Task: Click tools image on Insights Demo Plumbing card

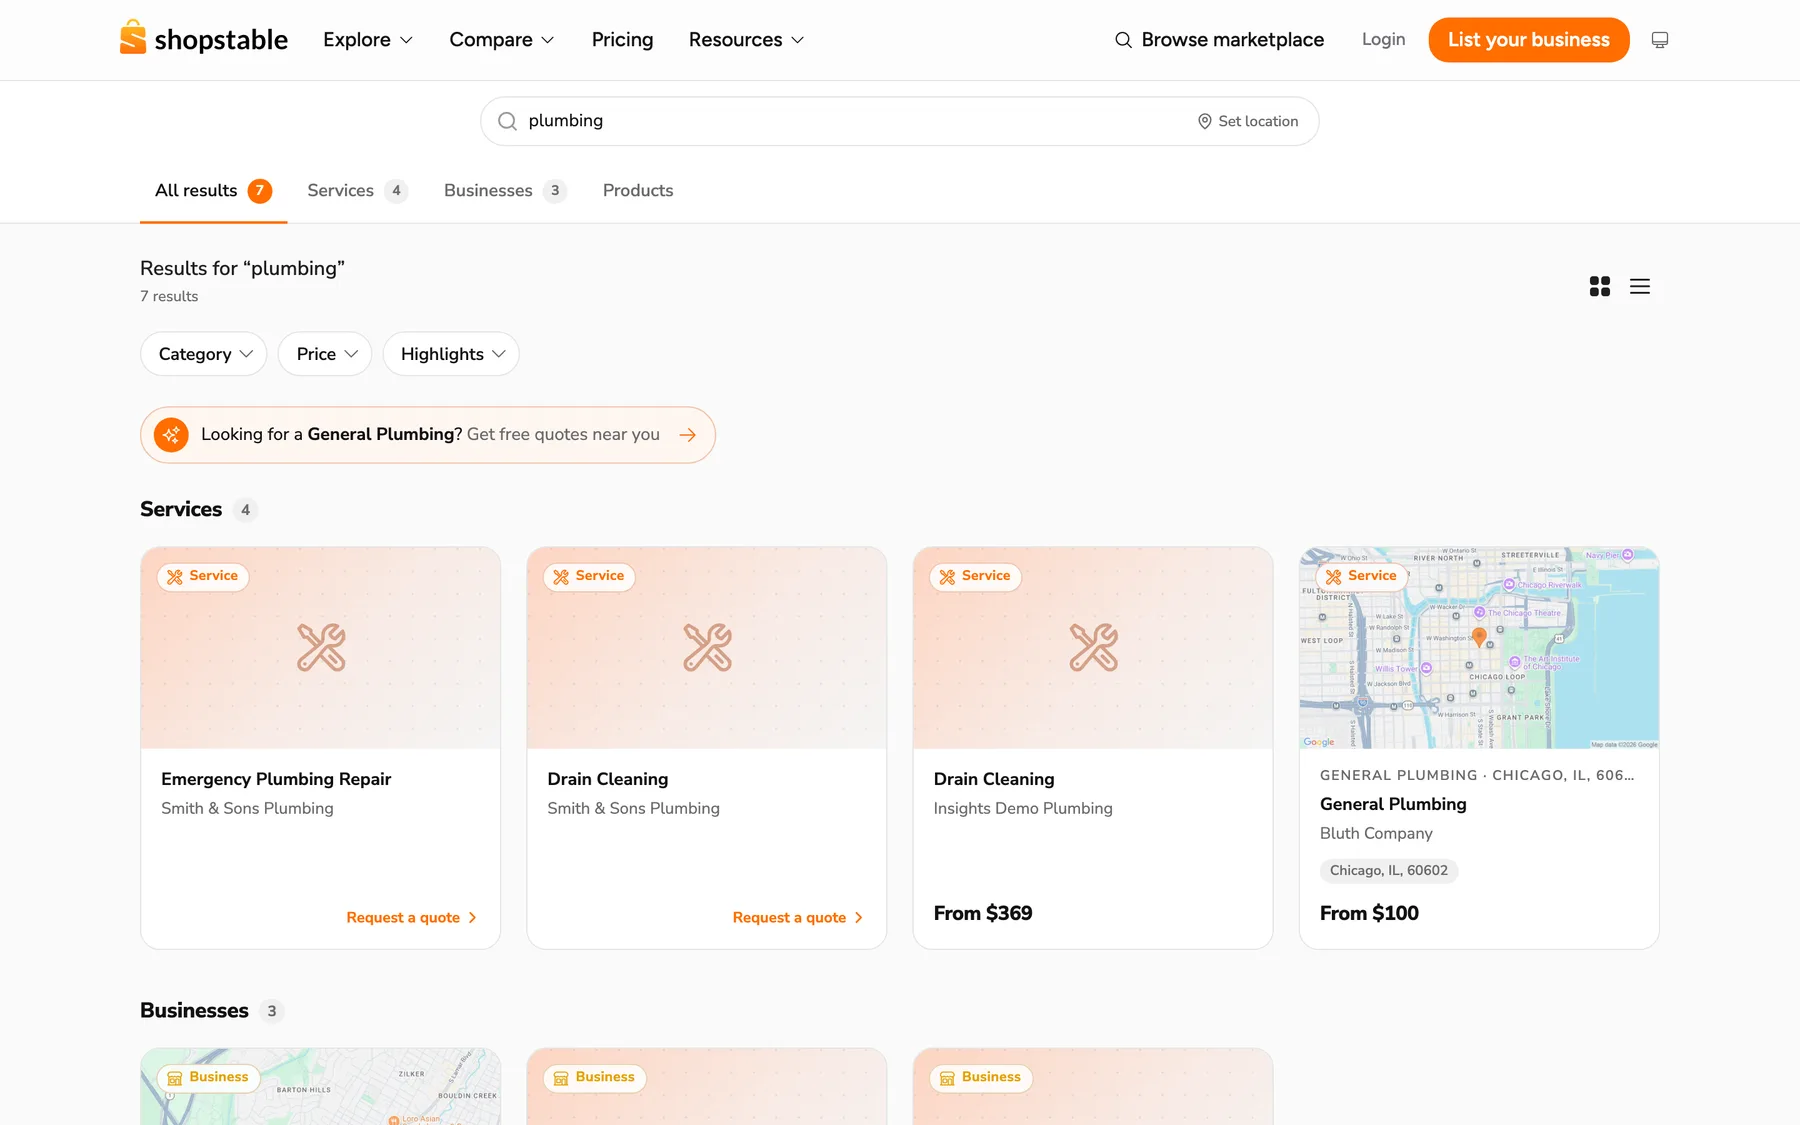Action: click(1093, 647)
